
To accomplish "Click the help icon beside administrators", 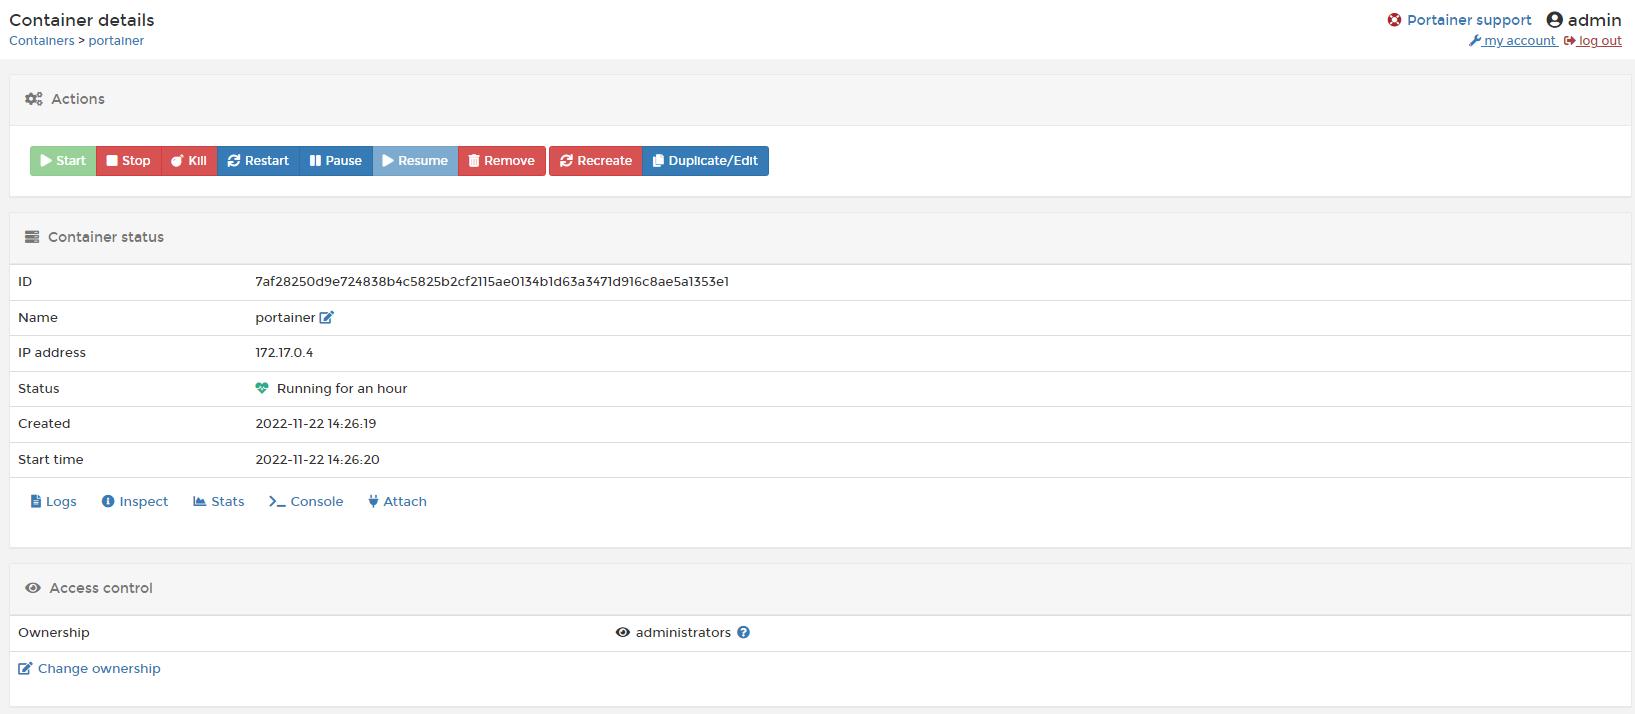I will (x=743, y=633).
